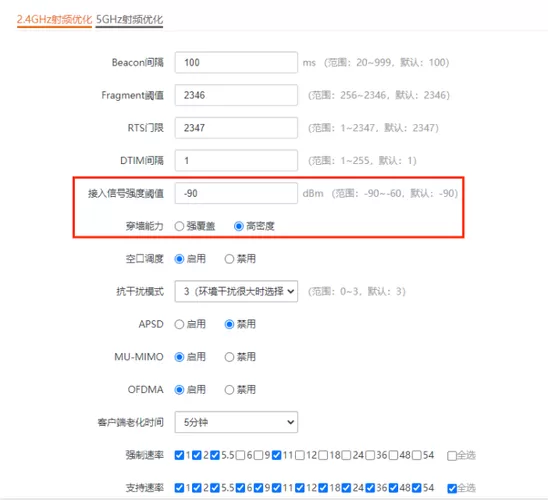Open the 5GHz射频优化 tab
The image size is (548, 500).
click(129, 20)
